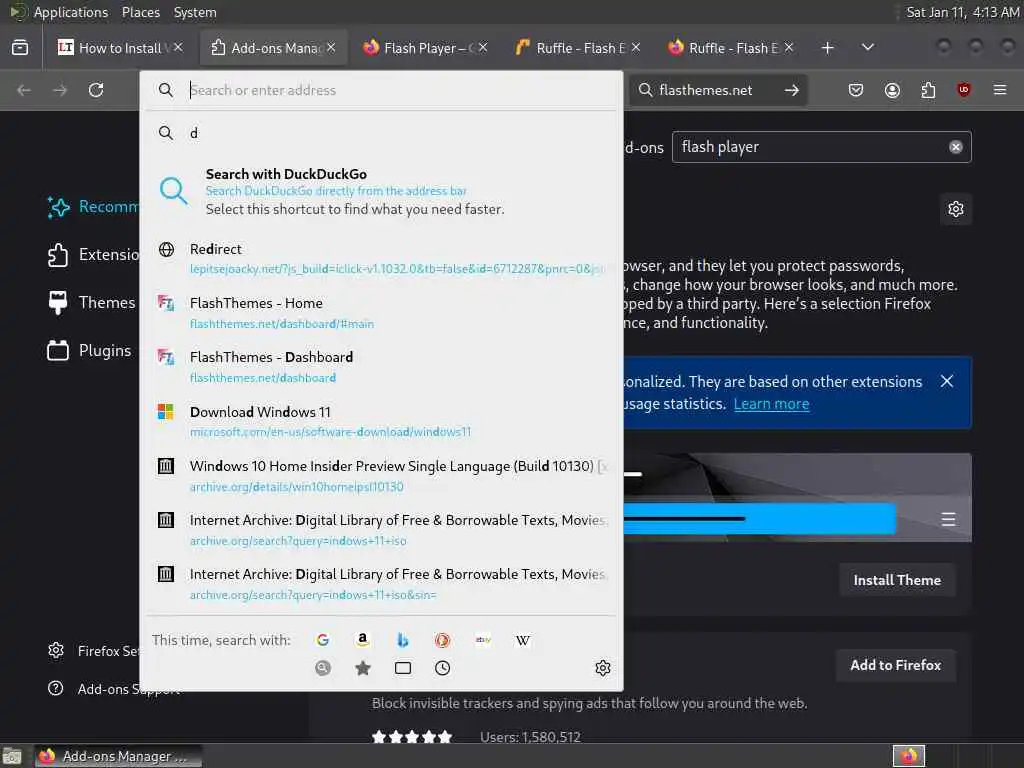Select the 'd' search suggestion row
This screenshot has width=1024, height=768.
pyautogui.click(x=381, y=133)
